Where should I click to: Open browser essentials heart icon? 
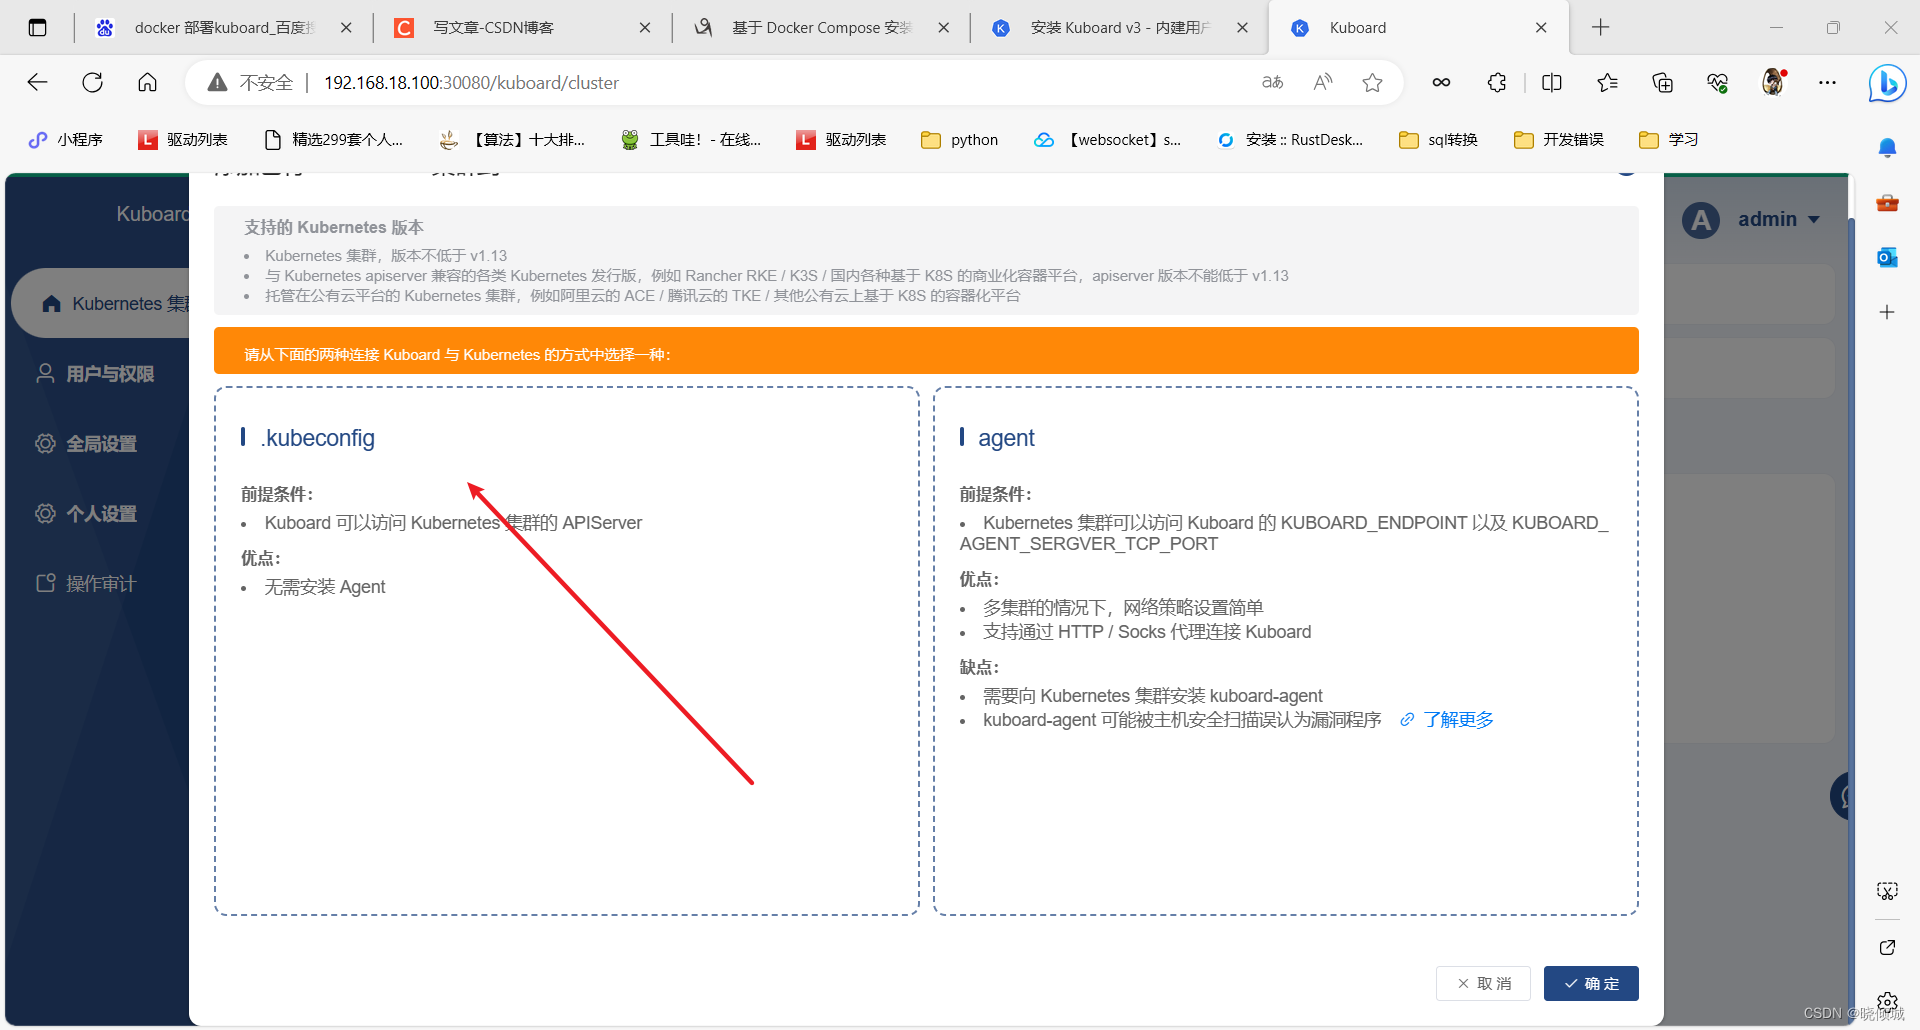click(1717, 82)
